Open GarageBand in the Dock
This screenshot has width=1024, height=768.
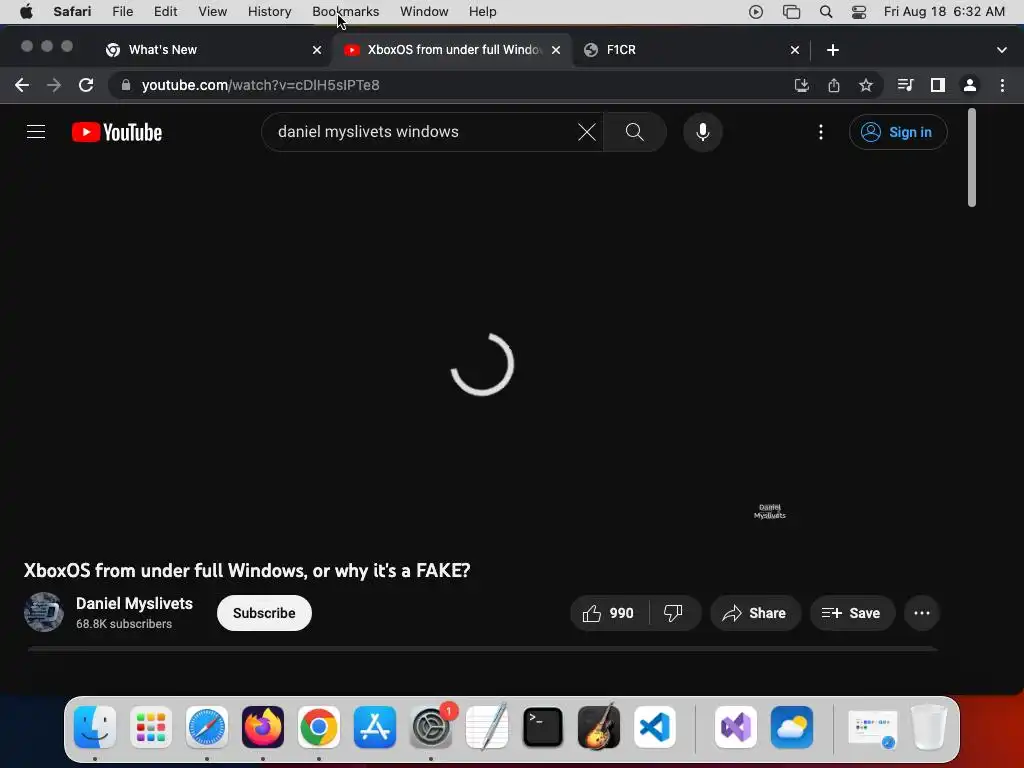599,728
